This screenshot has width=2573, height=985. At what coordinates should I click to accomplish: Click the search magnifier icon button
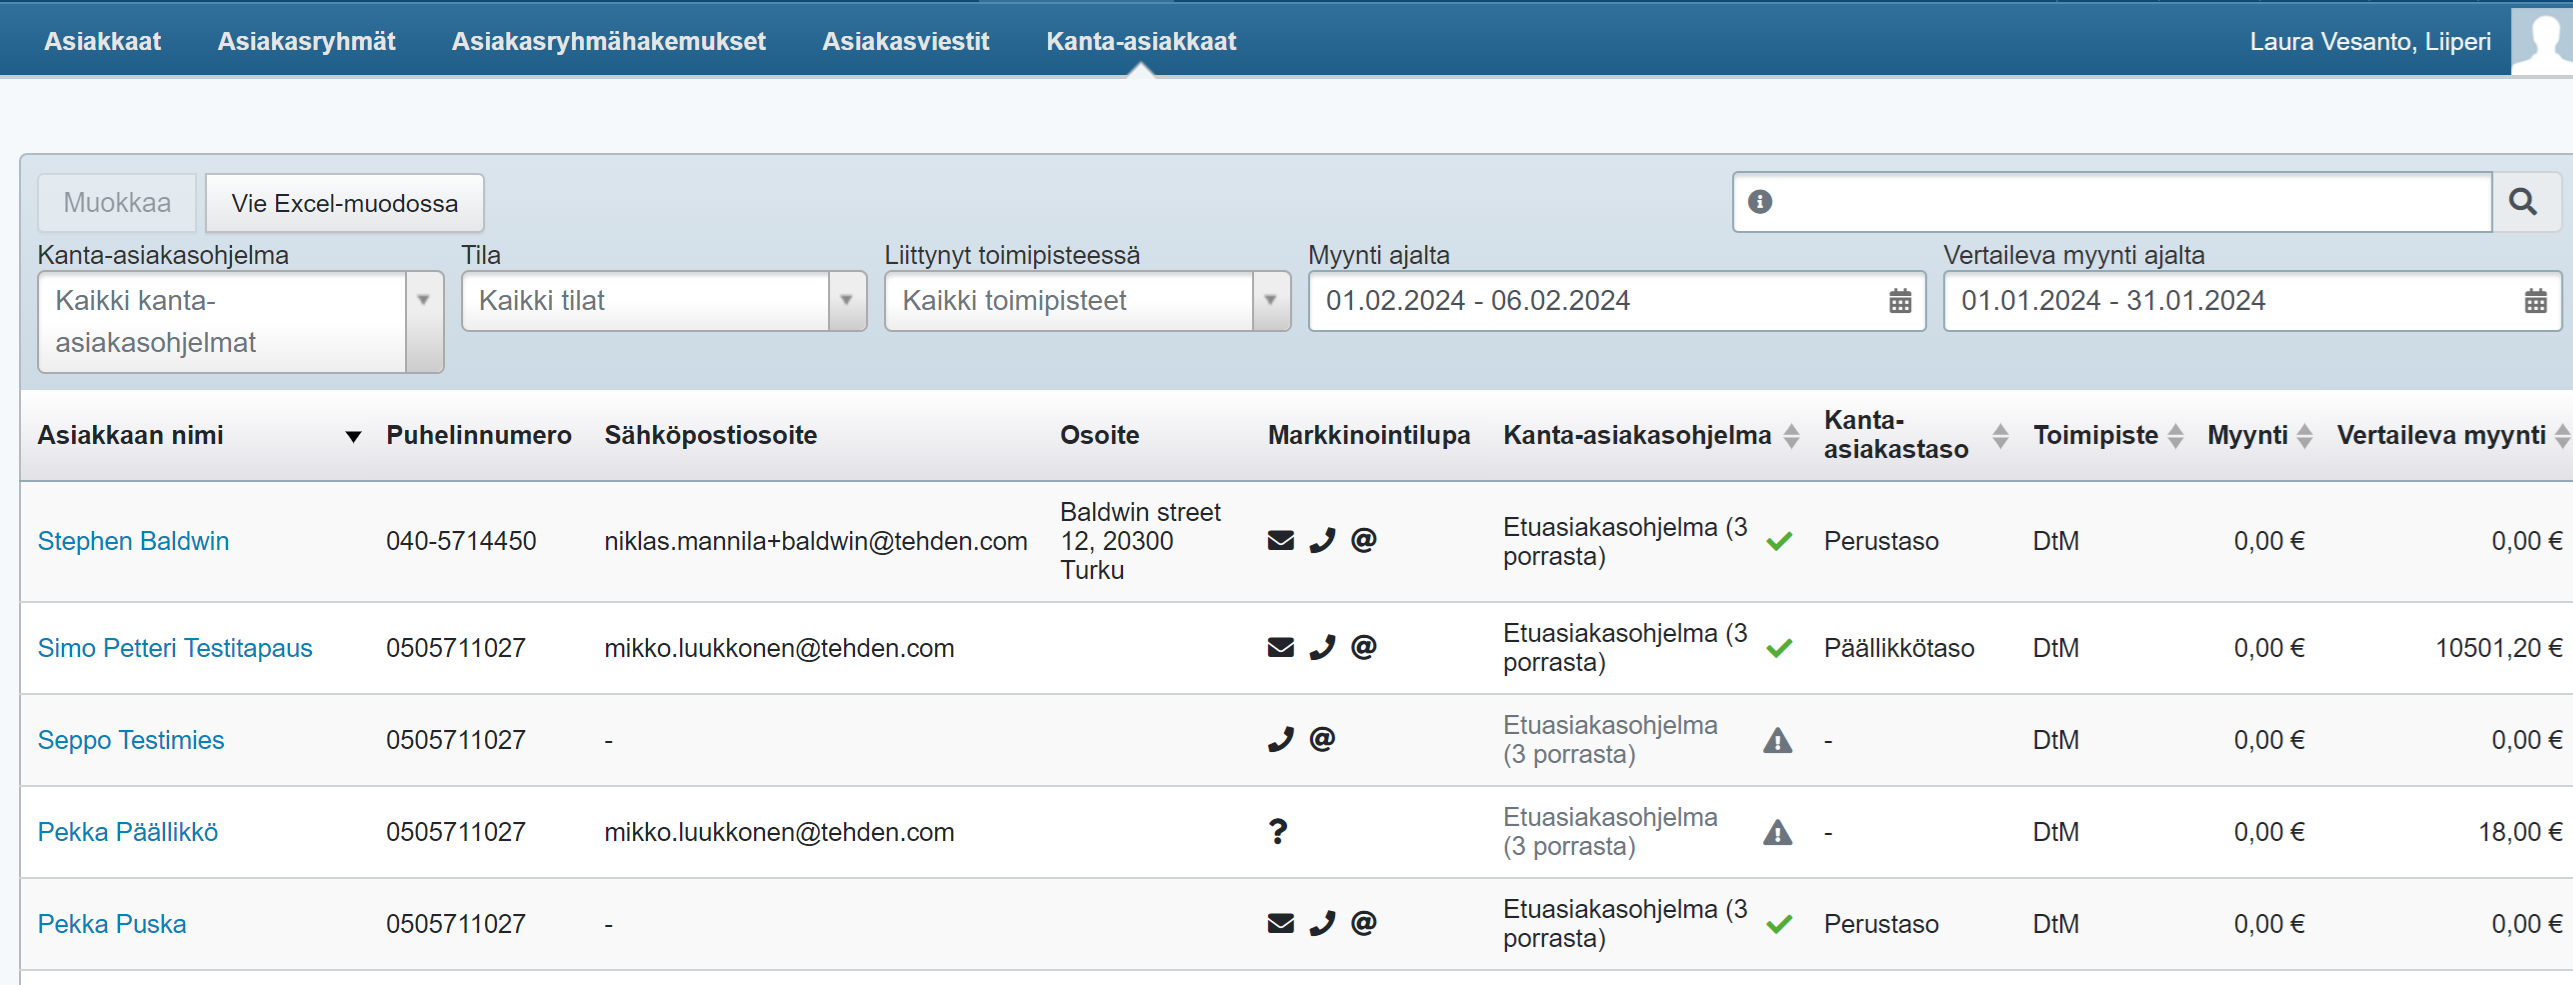click(x=2523, y=202)
